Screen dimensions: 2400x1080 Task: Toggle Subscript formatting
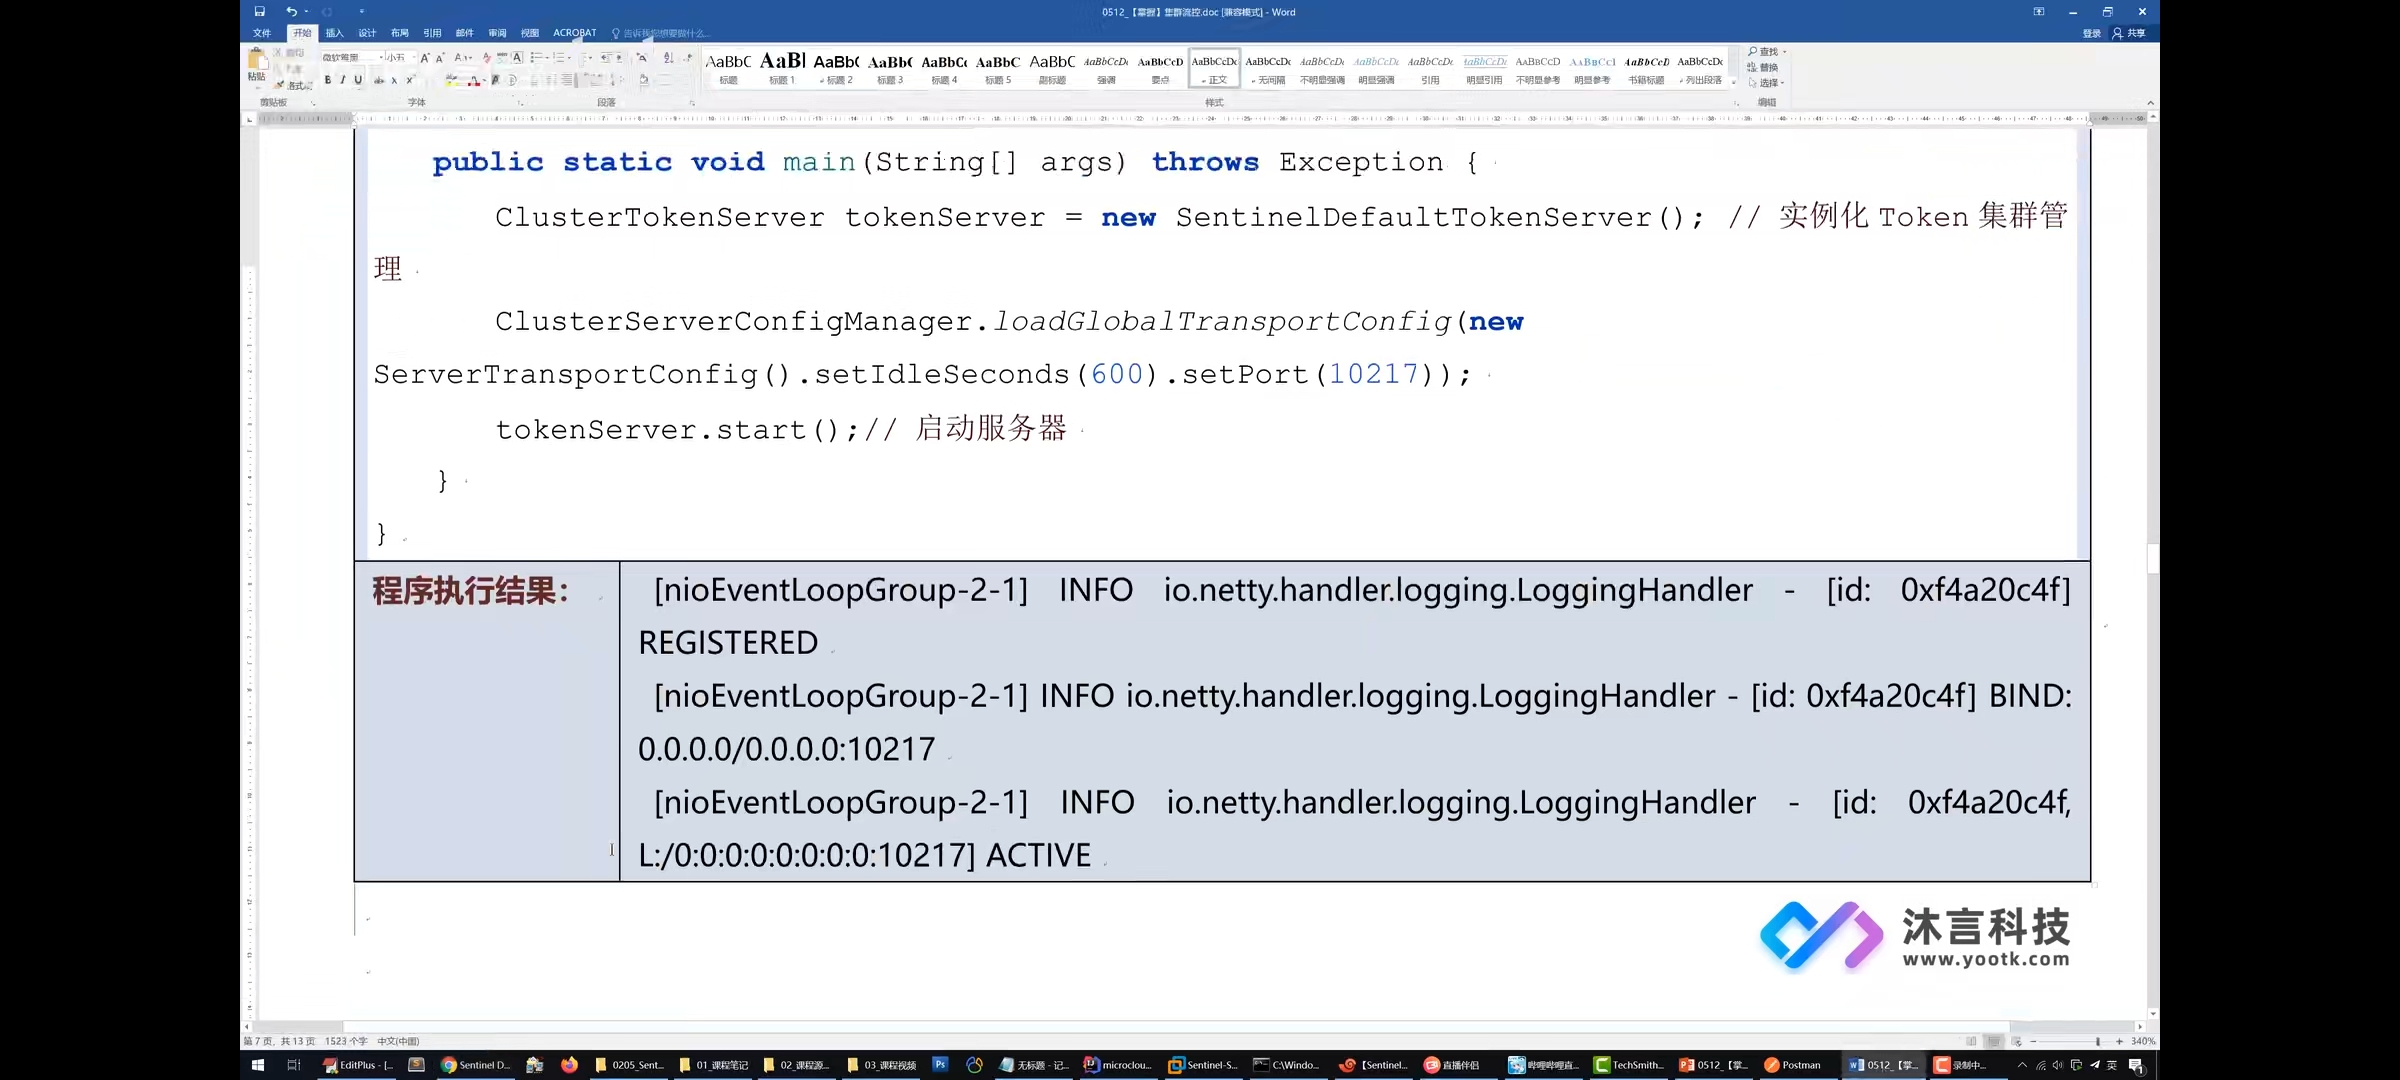(394, 80)
